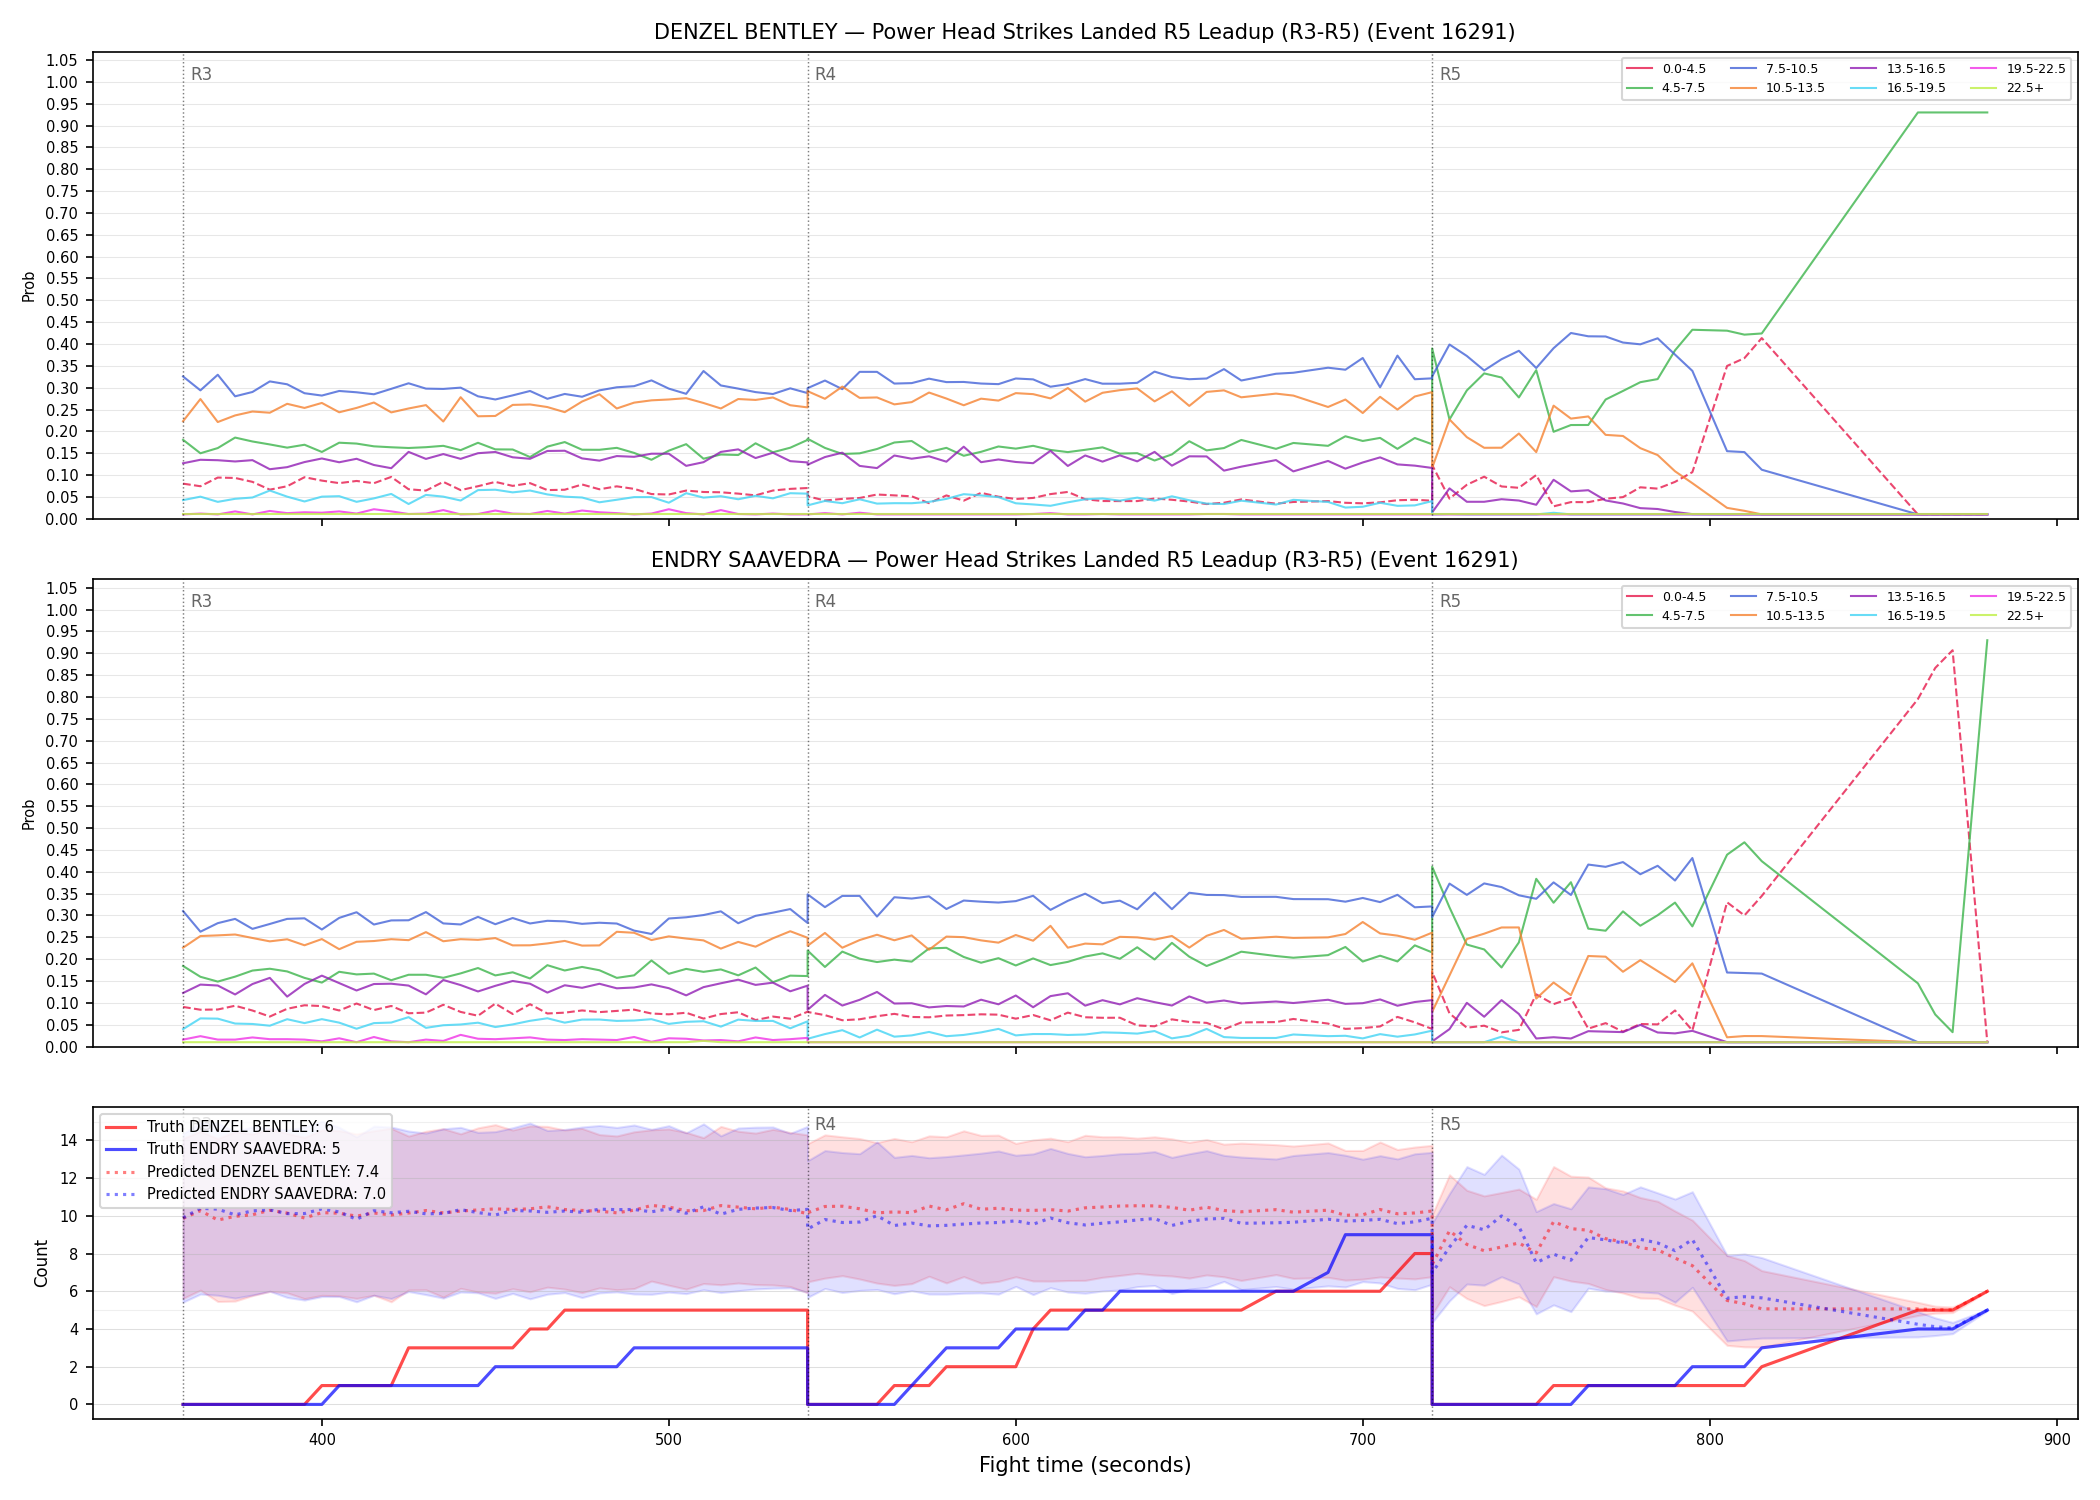
Task: Pick the 19.5-22.5 legend label in the Endry Saavedra chart
Action: (2036, 597)
